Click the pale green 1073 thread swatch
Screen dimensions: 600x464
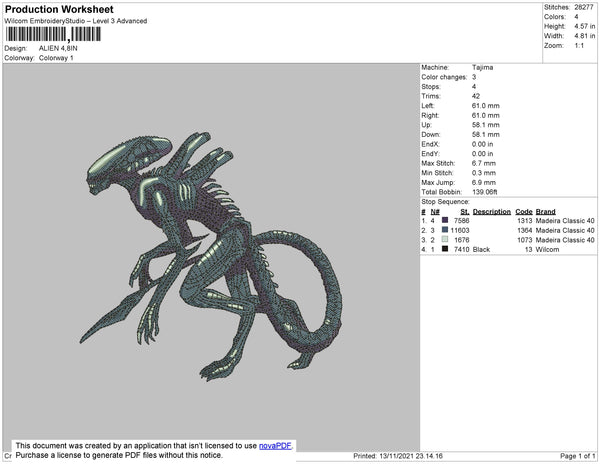pyautogui.click(x=445, y=239)
